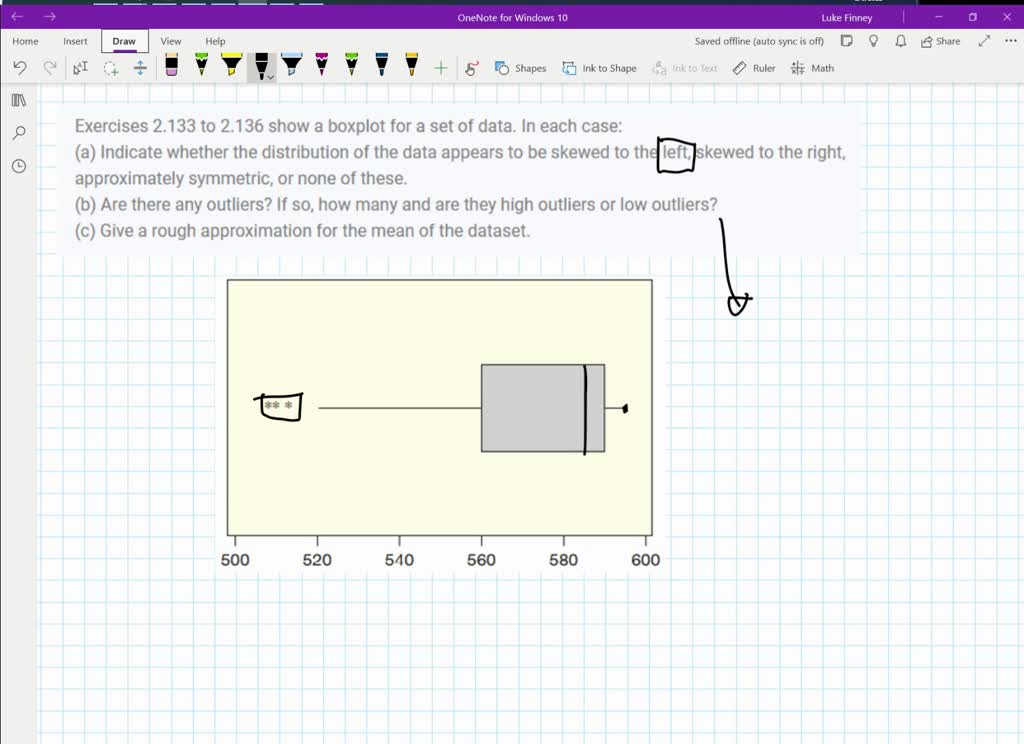Click the Undo button
The image size is (1024, 744).
[x=18, y=67]
